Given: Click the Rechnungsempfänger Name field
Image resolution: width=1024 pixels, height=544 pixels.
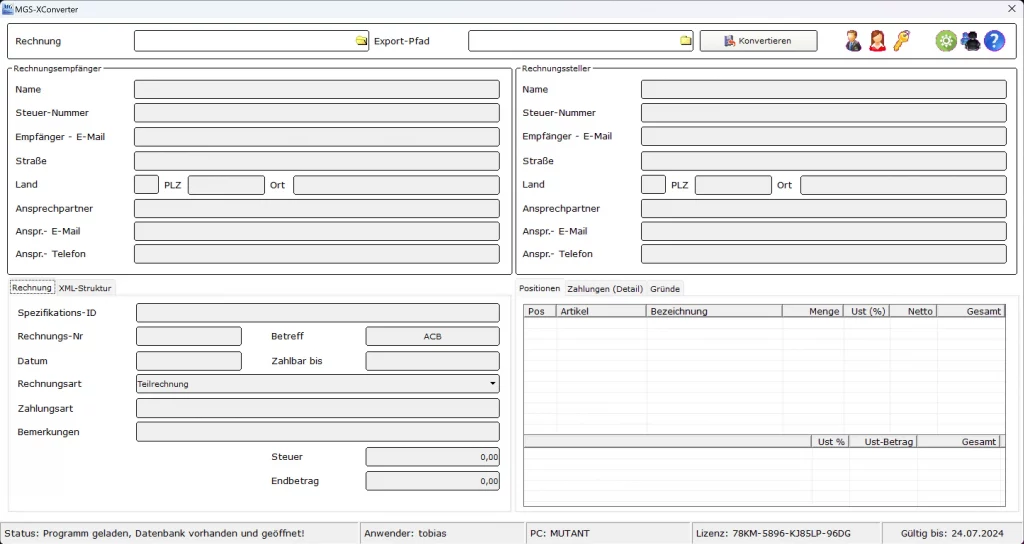Looking at the screenshot, I should (316, 90).
